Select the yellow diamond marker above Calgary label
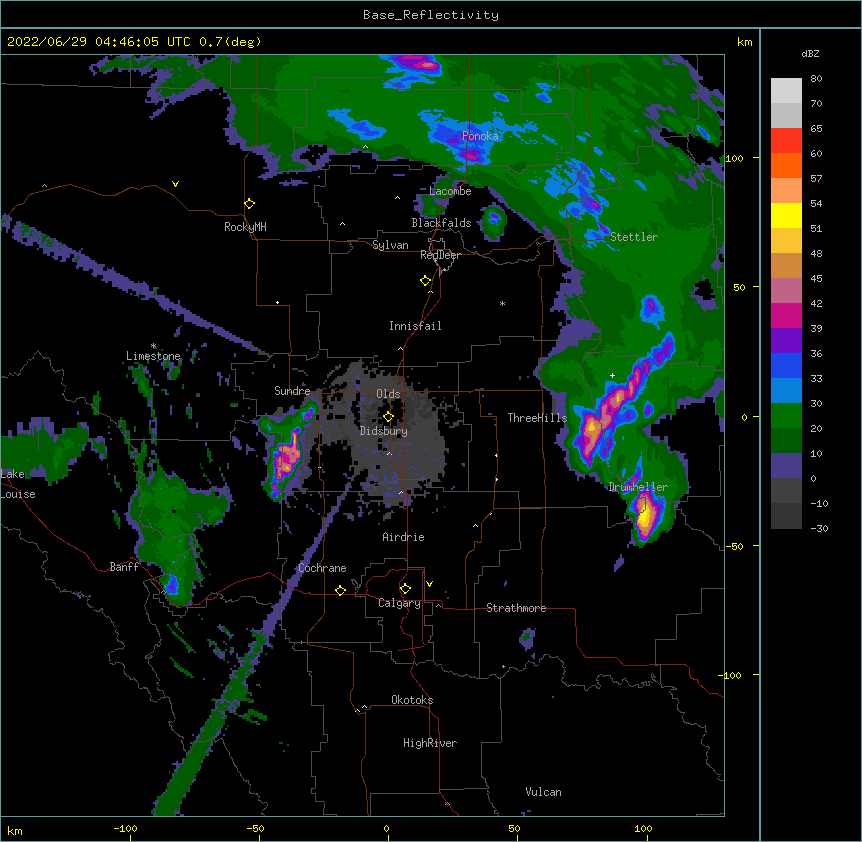The width and height of the screenshot is (862, 842). [x=405, y=589]
